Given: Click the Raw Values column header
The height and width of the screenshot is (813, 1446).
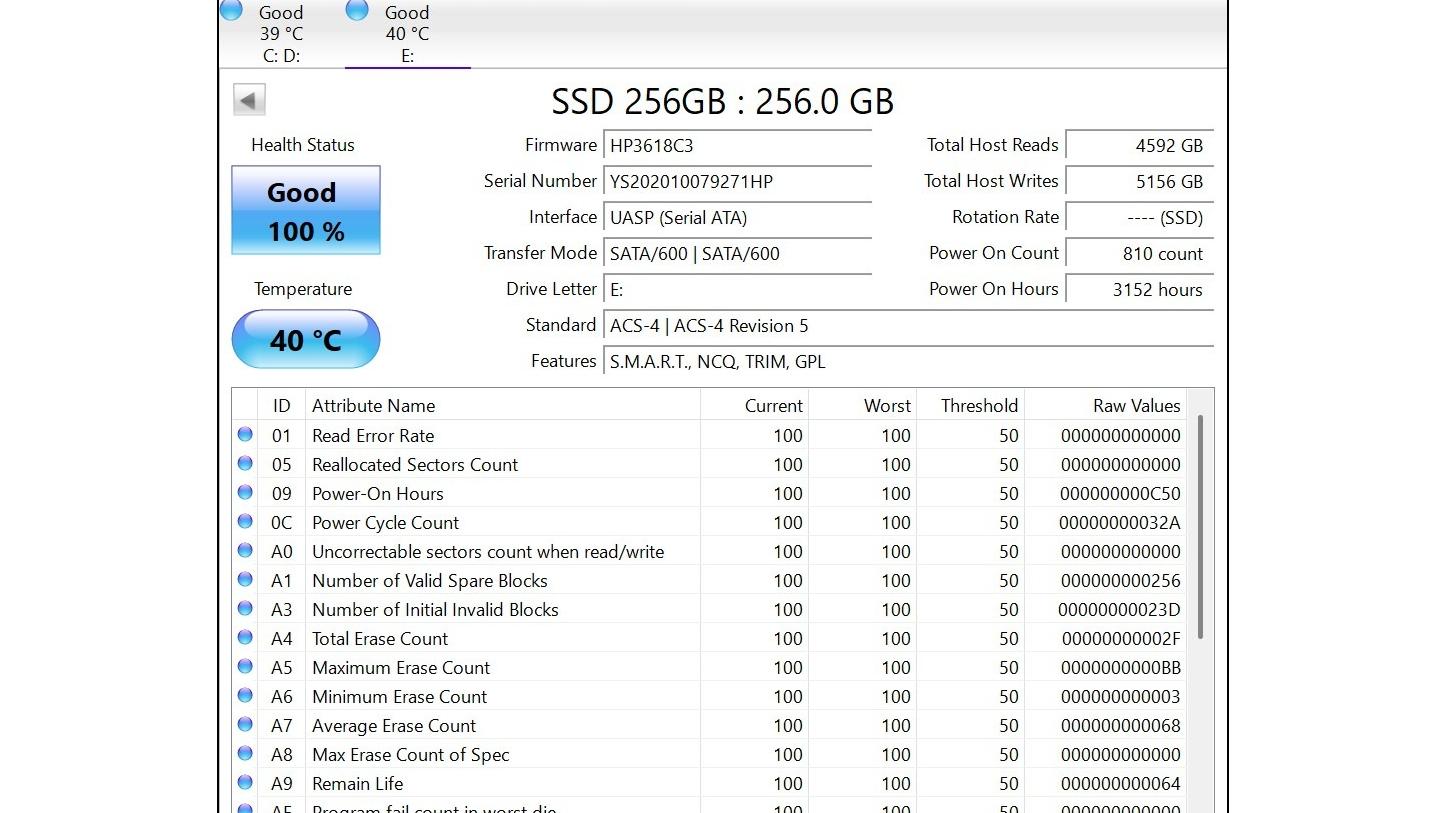Looking at the screenshot, I should coord(1136,406).
